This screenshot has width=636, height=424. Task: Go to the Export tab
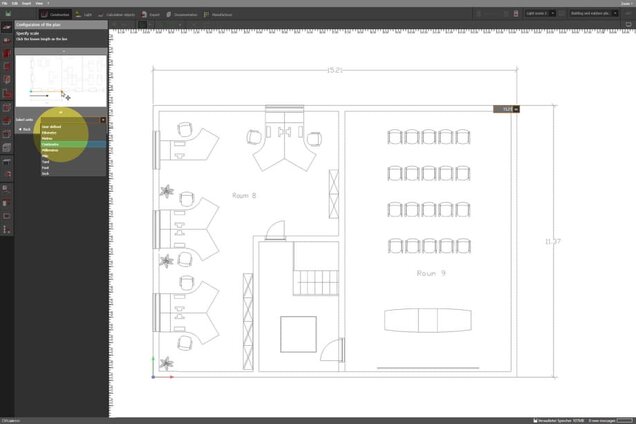point(151,15)
